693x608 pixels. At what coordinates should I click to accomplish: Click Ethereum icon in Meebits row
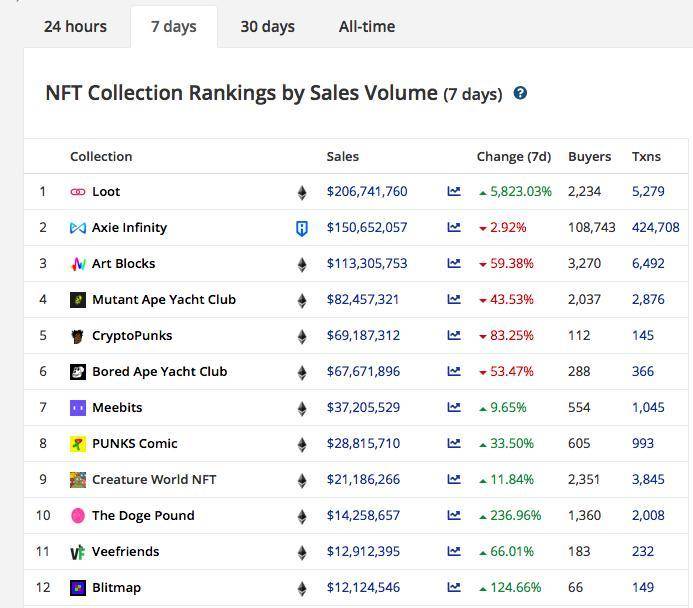click(301, 408)
